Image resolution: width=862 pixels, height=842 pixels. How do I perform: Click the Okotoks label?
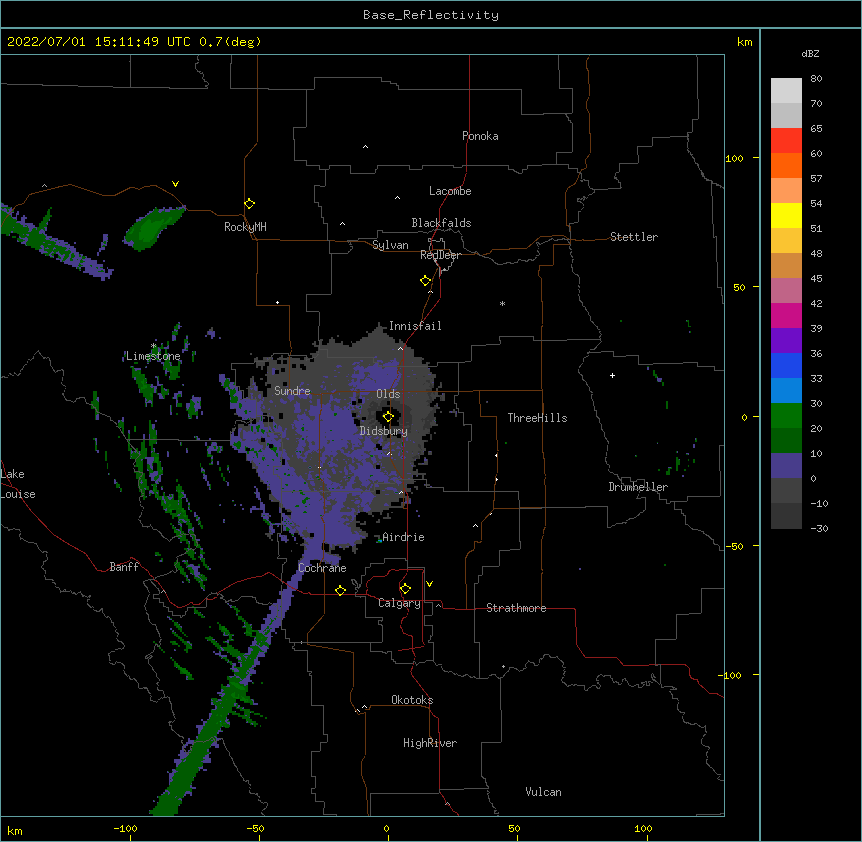(x=412, y=700)
